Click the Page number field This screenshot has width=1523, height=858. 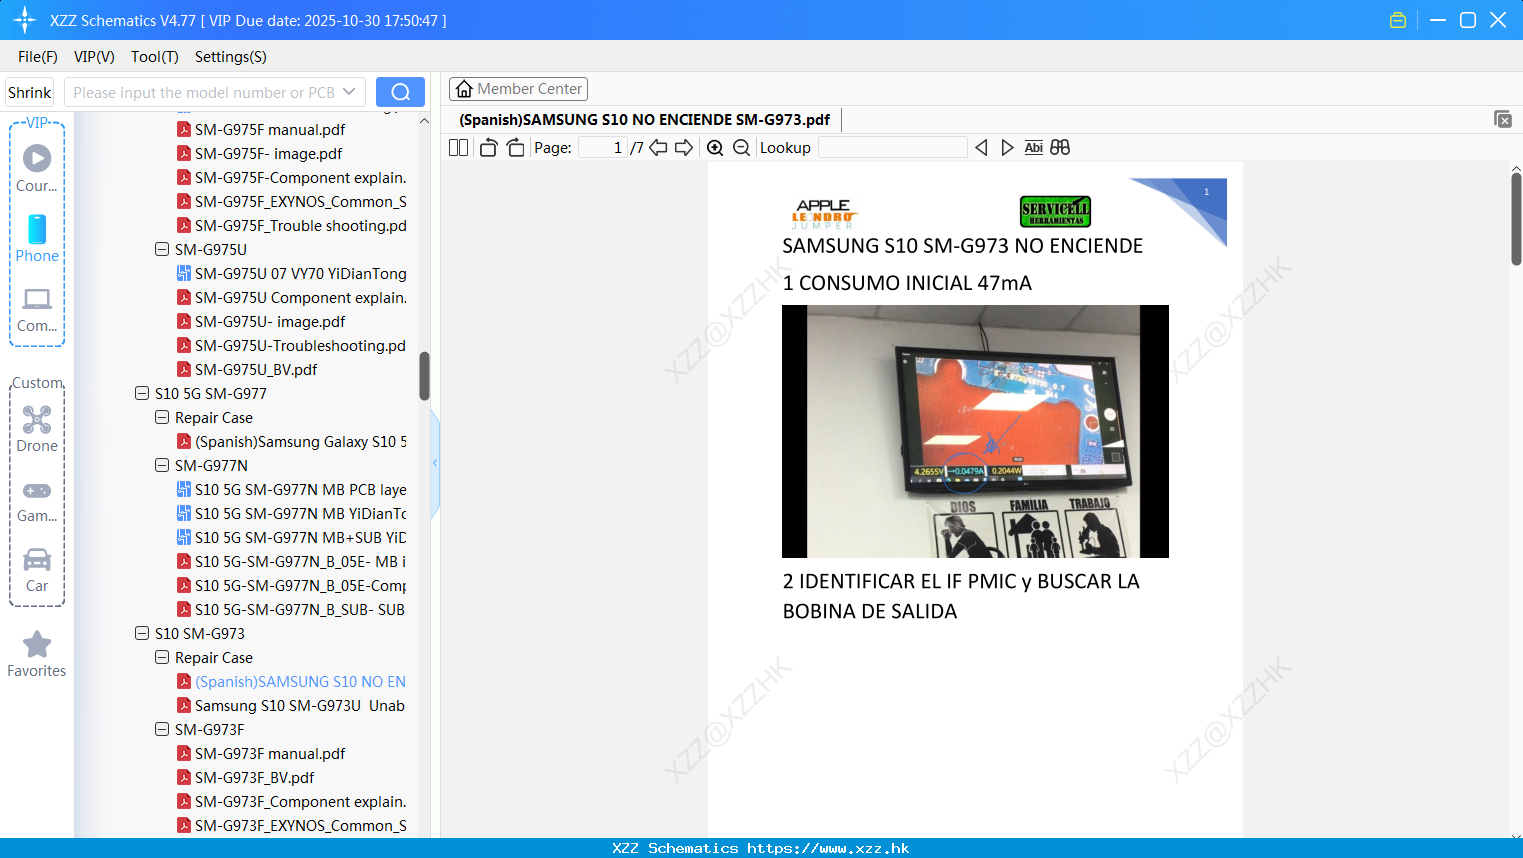click(603, 147)
